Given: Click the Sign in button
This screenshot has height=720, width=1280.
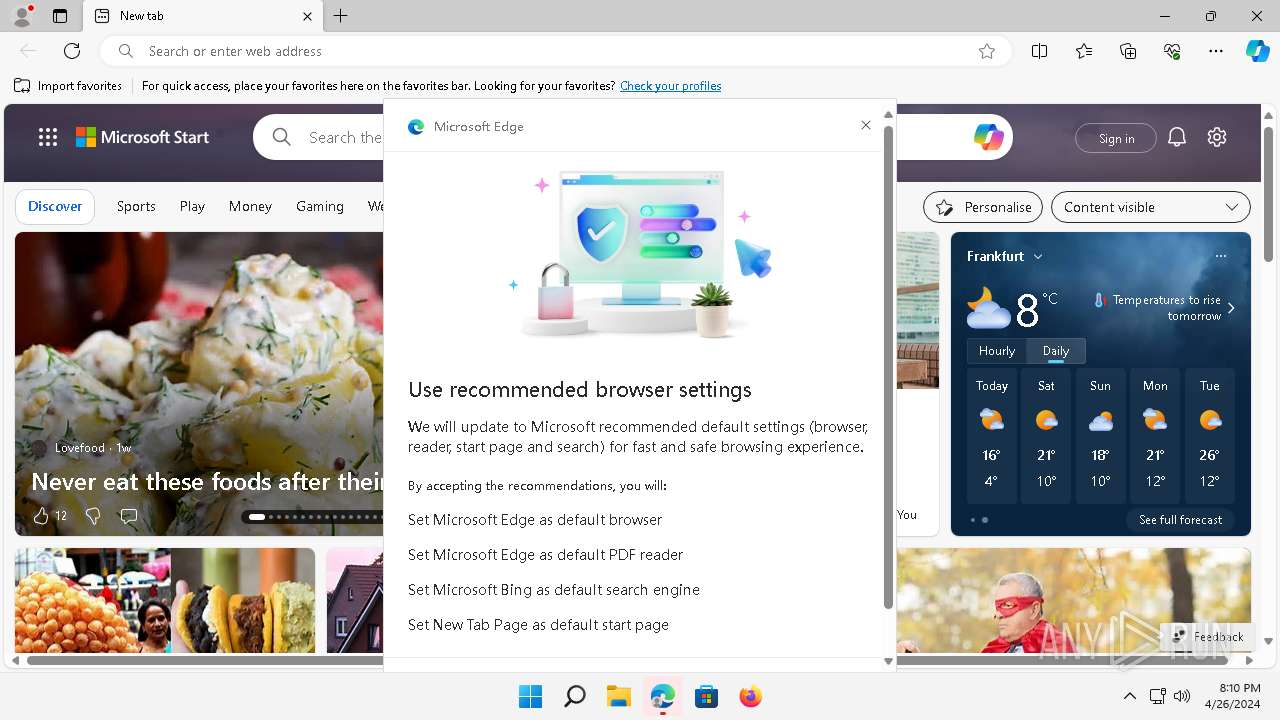Looking at the screenshot, I should point(1116,138).
